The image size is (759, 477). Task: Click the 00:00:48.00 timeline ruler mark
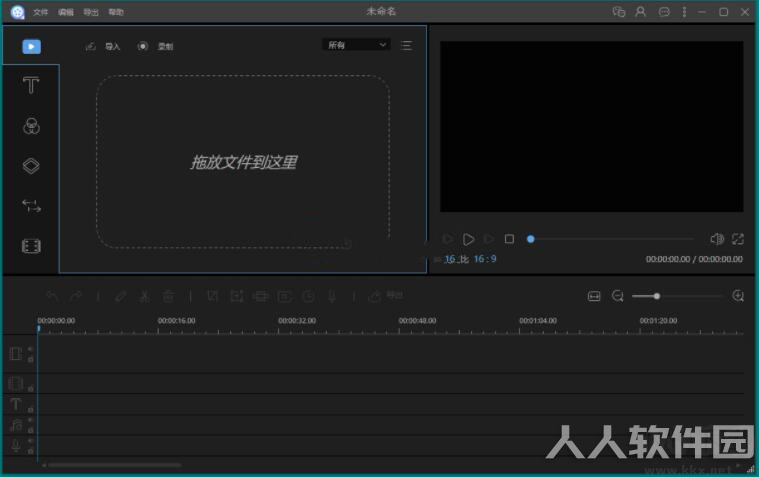tap(417, 321)
